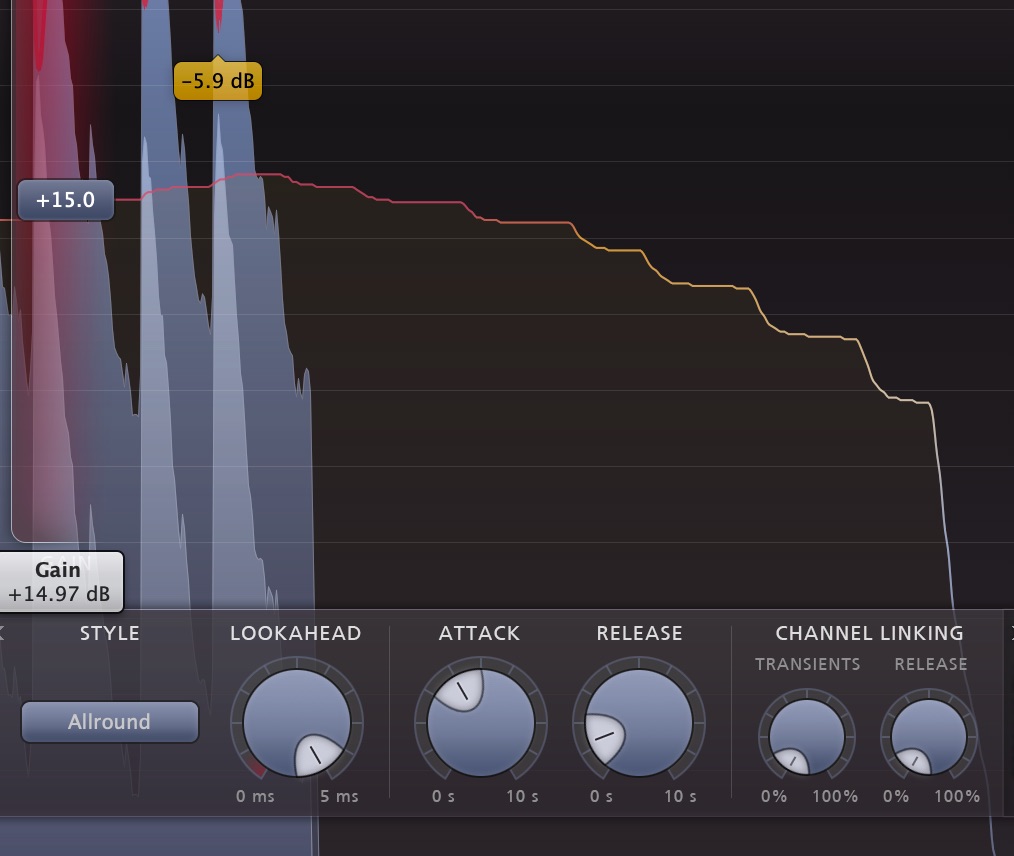1014x856 pixels.
Task: Click the Channel Linking Transients knob
Action: [x=806, y=738]
